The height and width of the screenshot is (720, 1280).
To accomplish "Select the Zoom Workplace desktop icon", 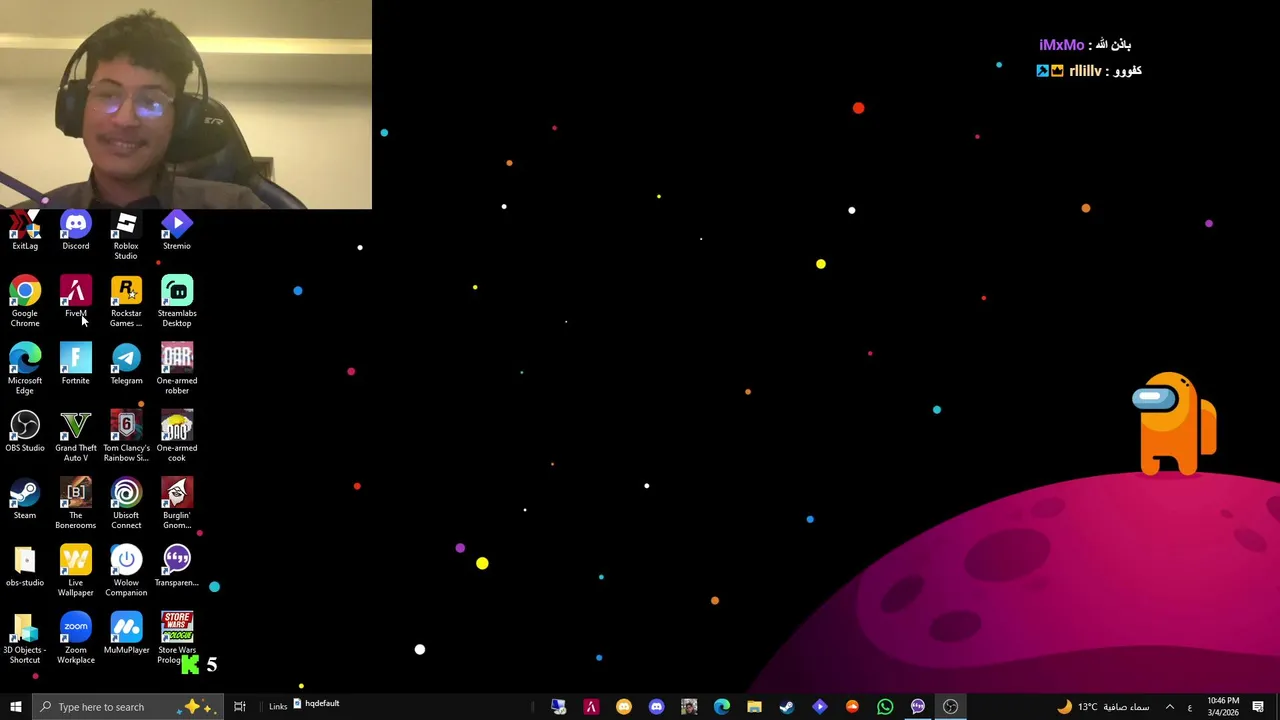I will tap(76, 638).
